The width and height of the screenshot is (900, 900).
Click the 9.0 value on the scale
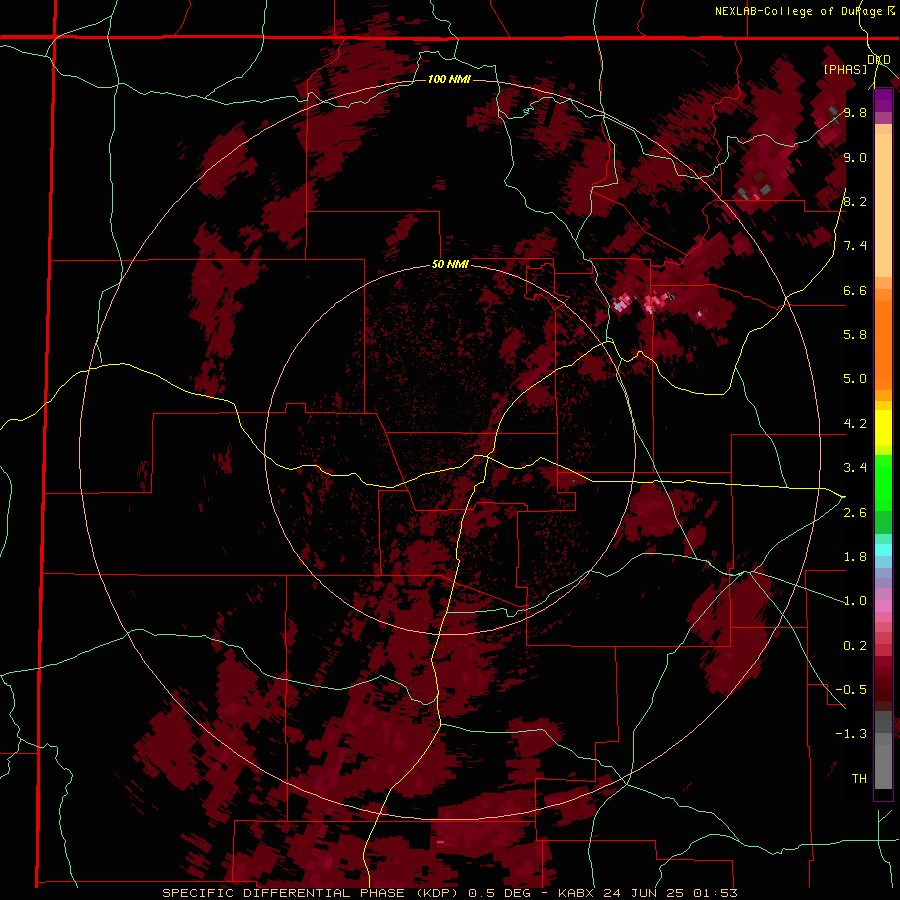pos(855,157)
